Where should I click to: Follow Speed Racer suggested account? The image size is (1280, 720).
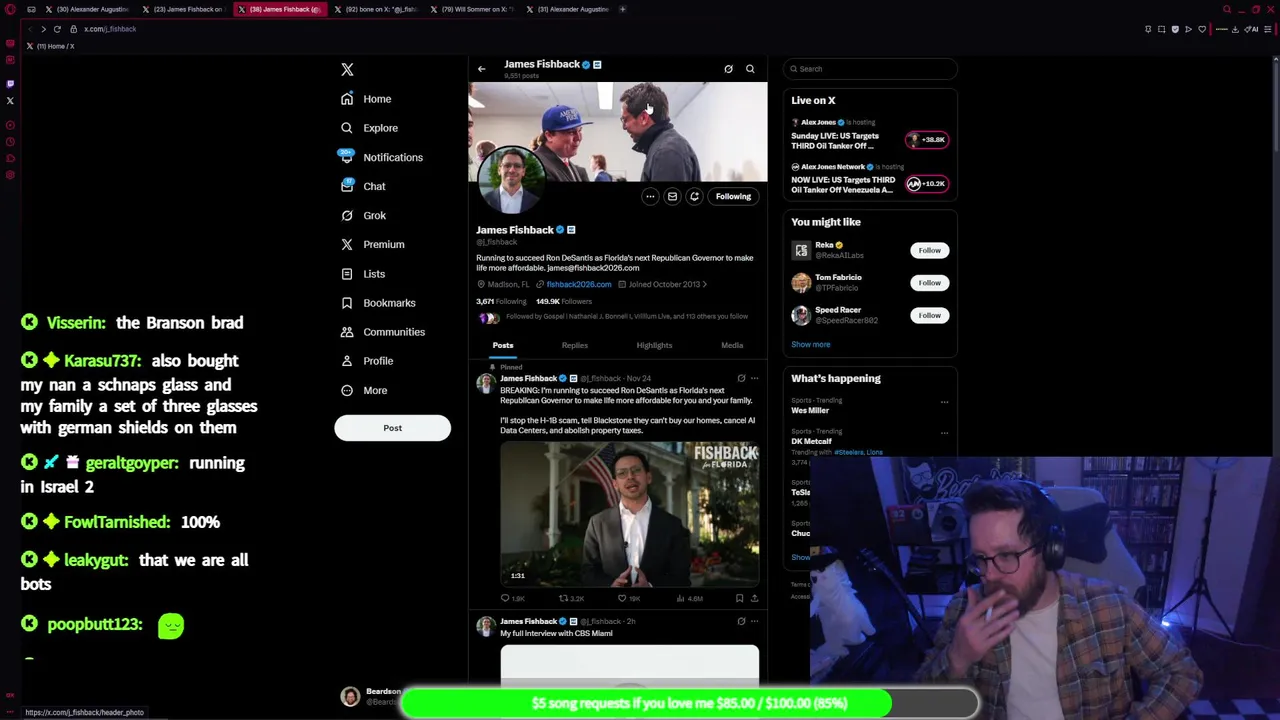929,315
